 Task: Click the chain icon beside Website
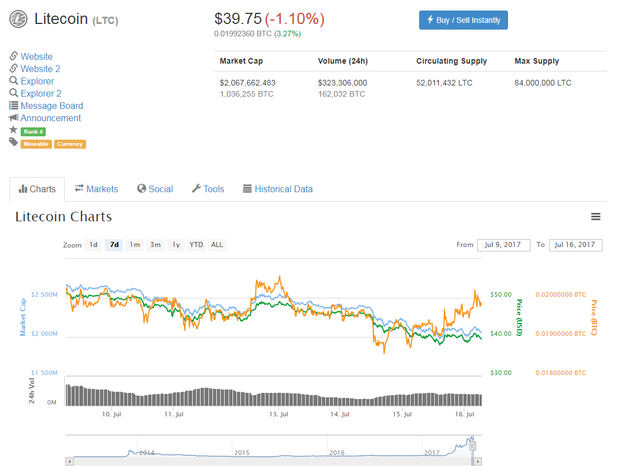tap(13, 56)
